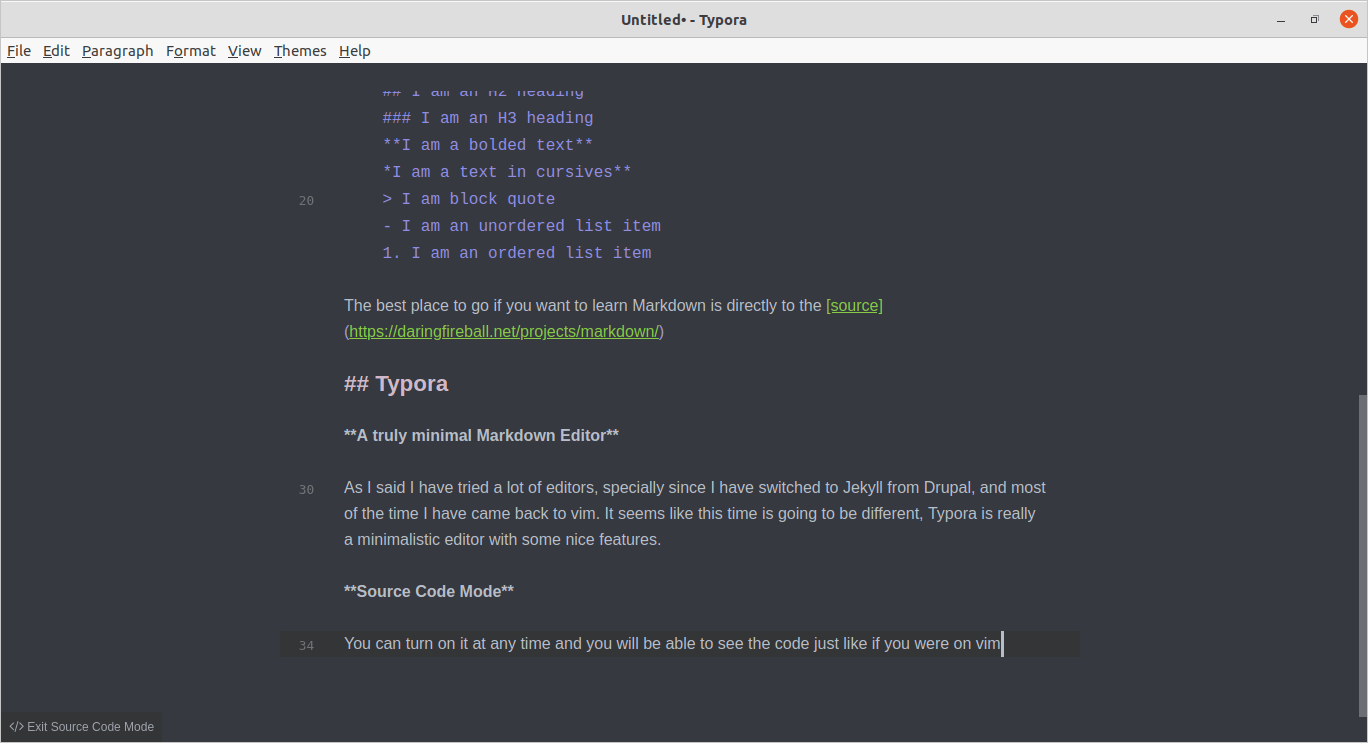Viewport: 1368px width, 743px height.
Task: Click line number 34 in gutter
Action: click(x=306, y=646)
